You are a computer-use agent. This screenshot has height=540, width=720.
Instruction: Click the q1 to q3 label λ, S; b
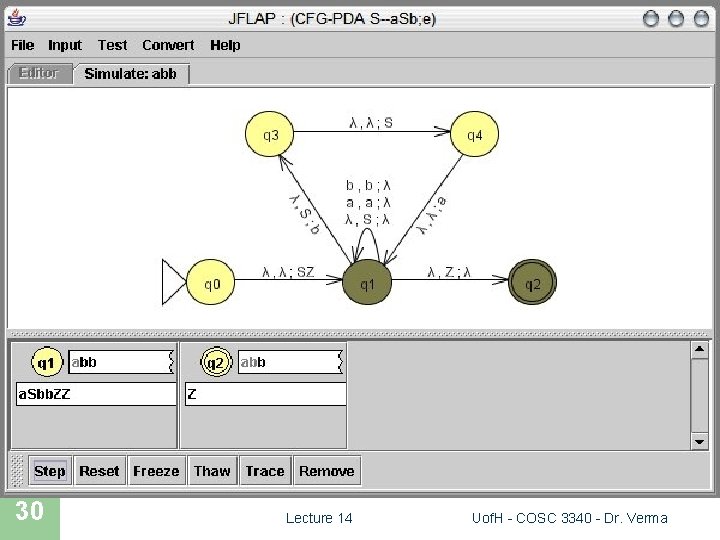click(304, 215)
